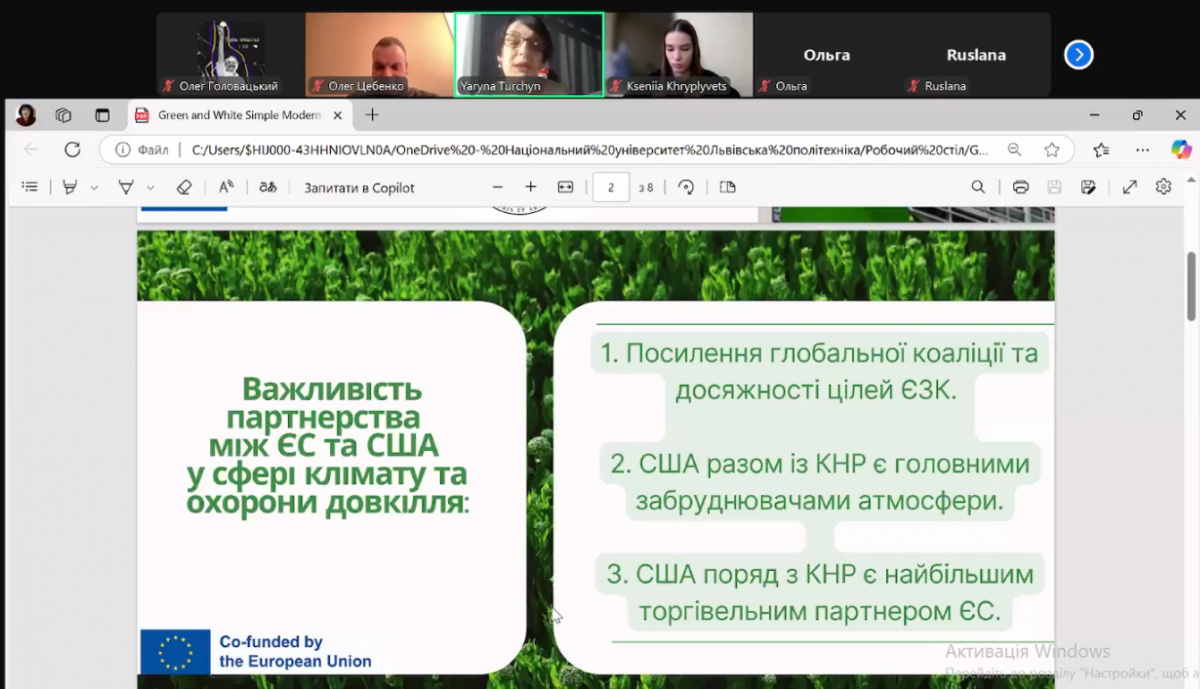Select the Eraser tool
1200x689 pixels.
pyautogui.click(x=183, y=186)
